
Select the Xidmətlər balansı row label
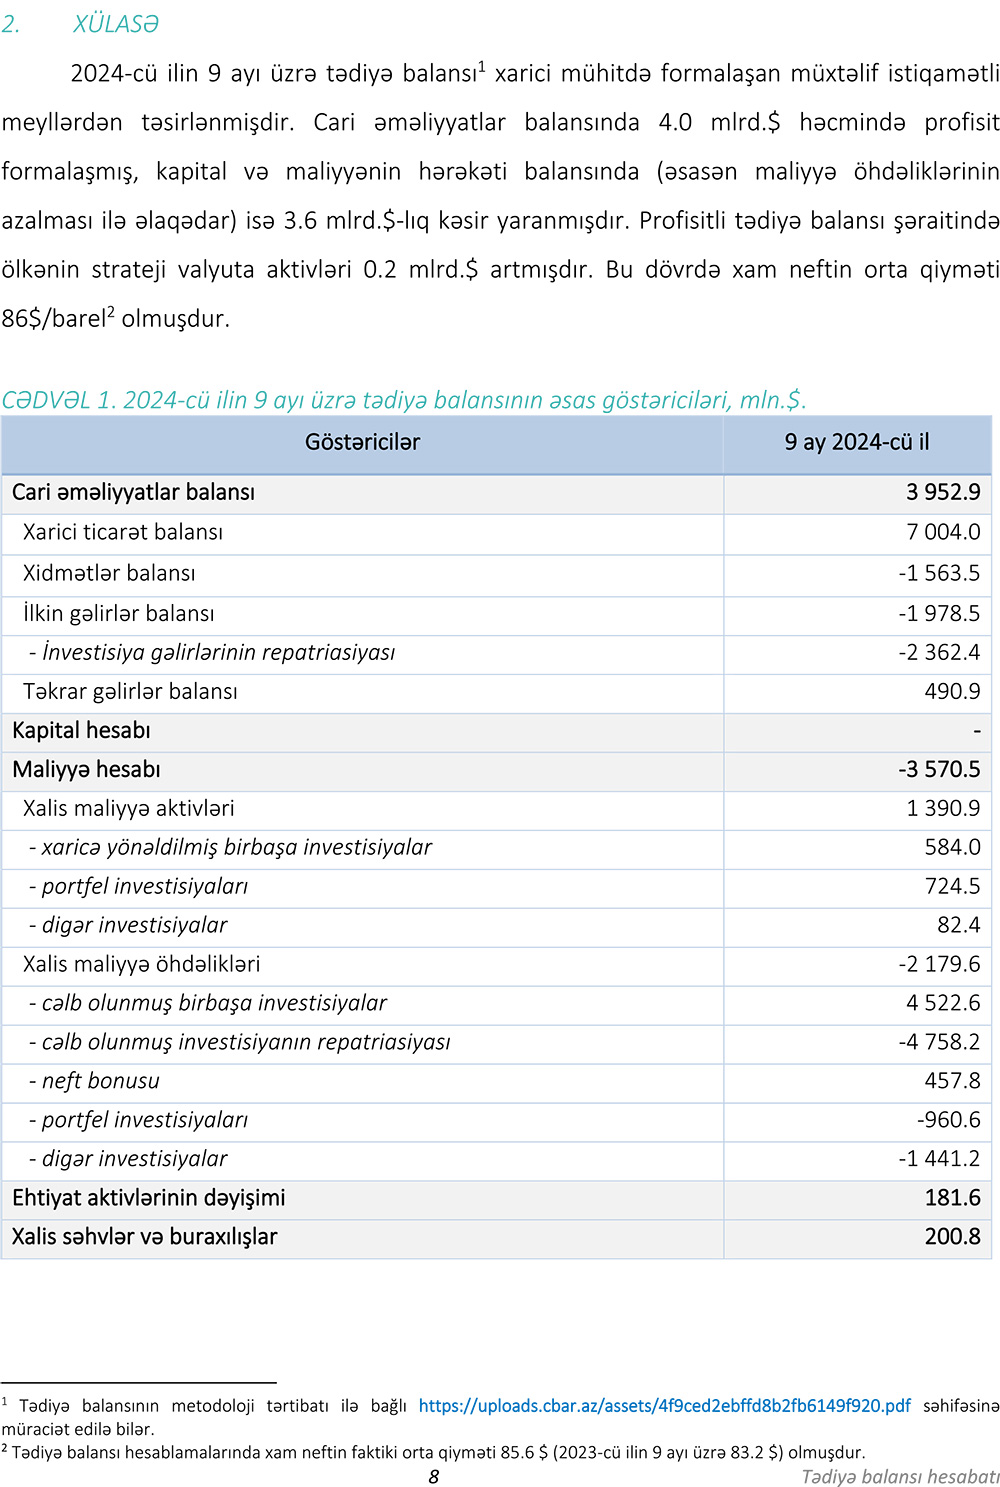point(109,573)
